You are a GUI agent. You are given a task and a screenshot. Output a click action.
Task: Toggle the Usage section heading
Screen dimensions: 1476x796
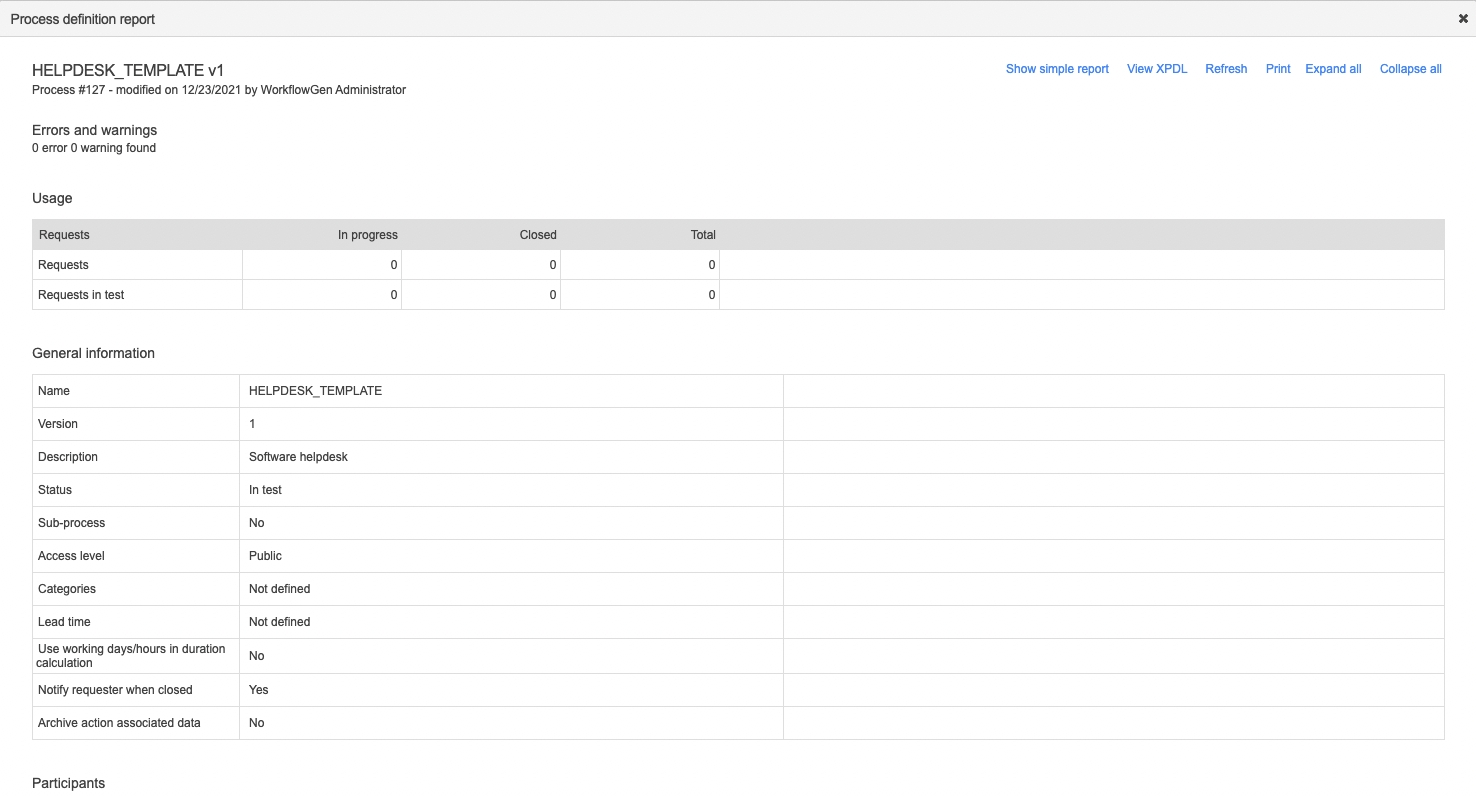coord(52,198)
